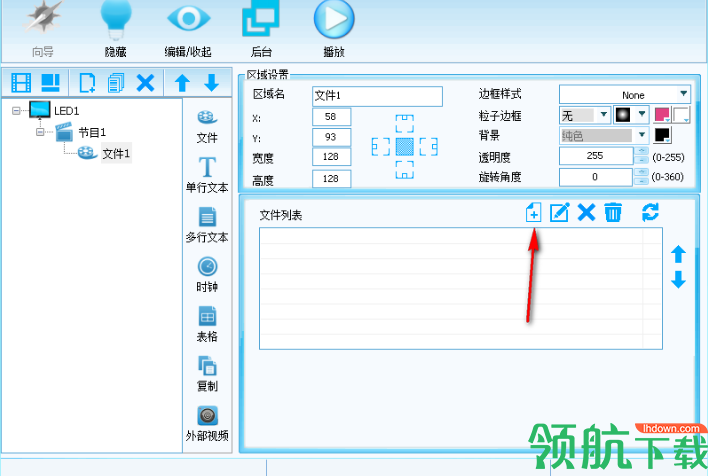Add a 时钟 clock region
This screenshot has width=708, height=476.
(207, 275)
